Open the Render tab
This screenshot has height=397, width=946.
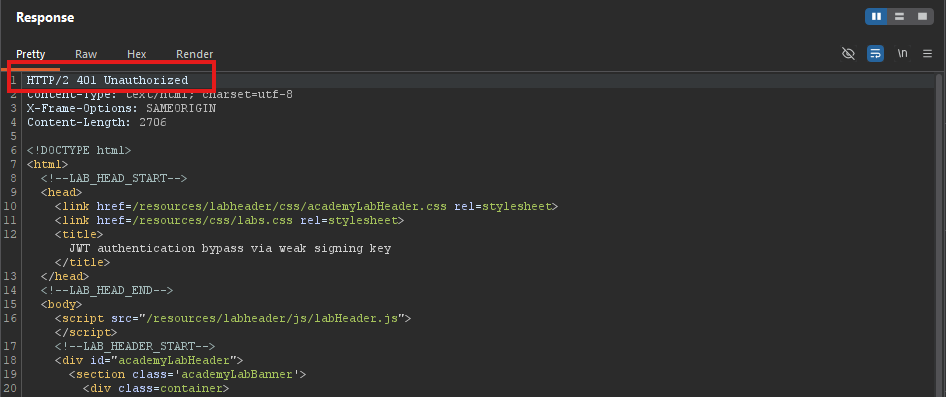(194, 54)
